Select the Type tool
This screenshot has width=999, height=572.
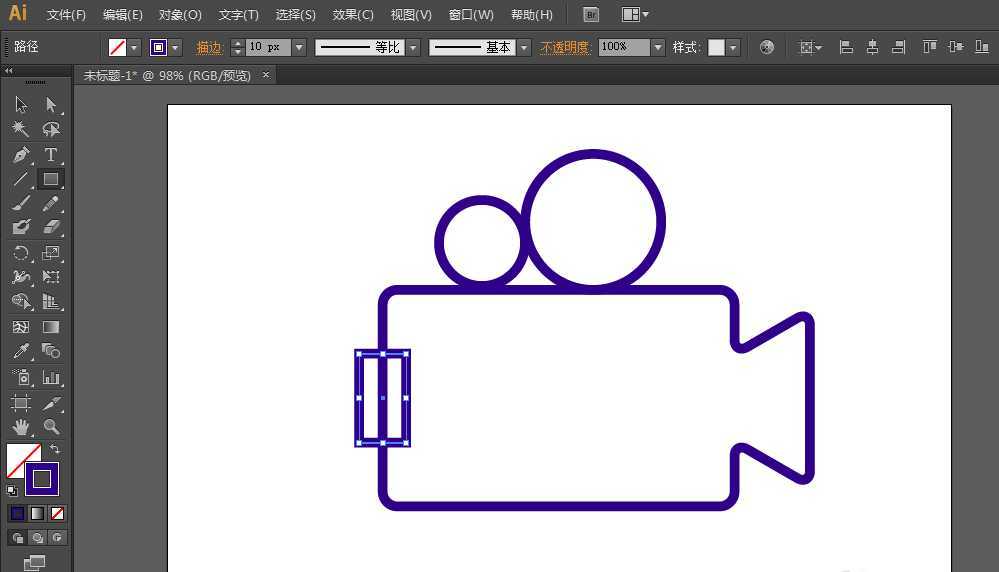click(x=50, y=155)
